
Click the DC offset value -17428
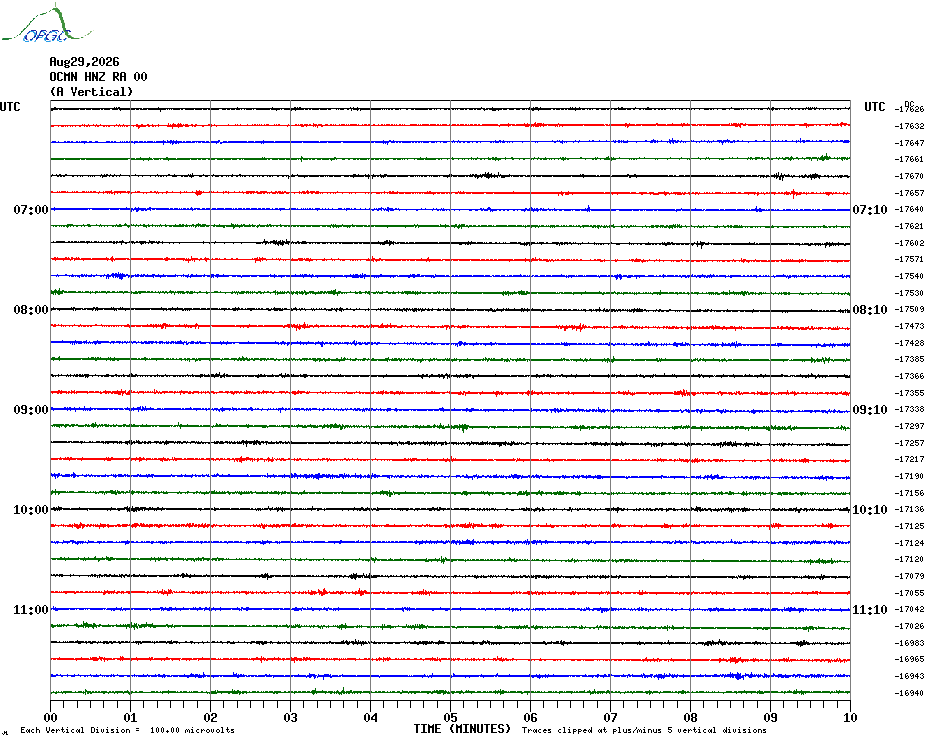pos(910,343)
